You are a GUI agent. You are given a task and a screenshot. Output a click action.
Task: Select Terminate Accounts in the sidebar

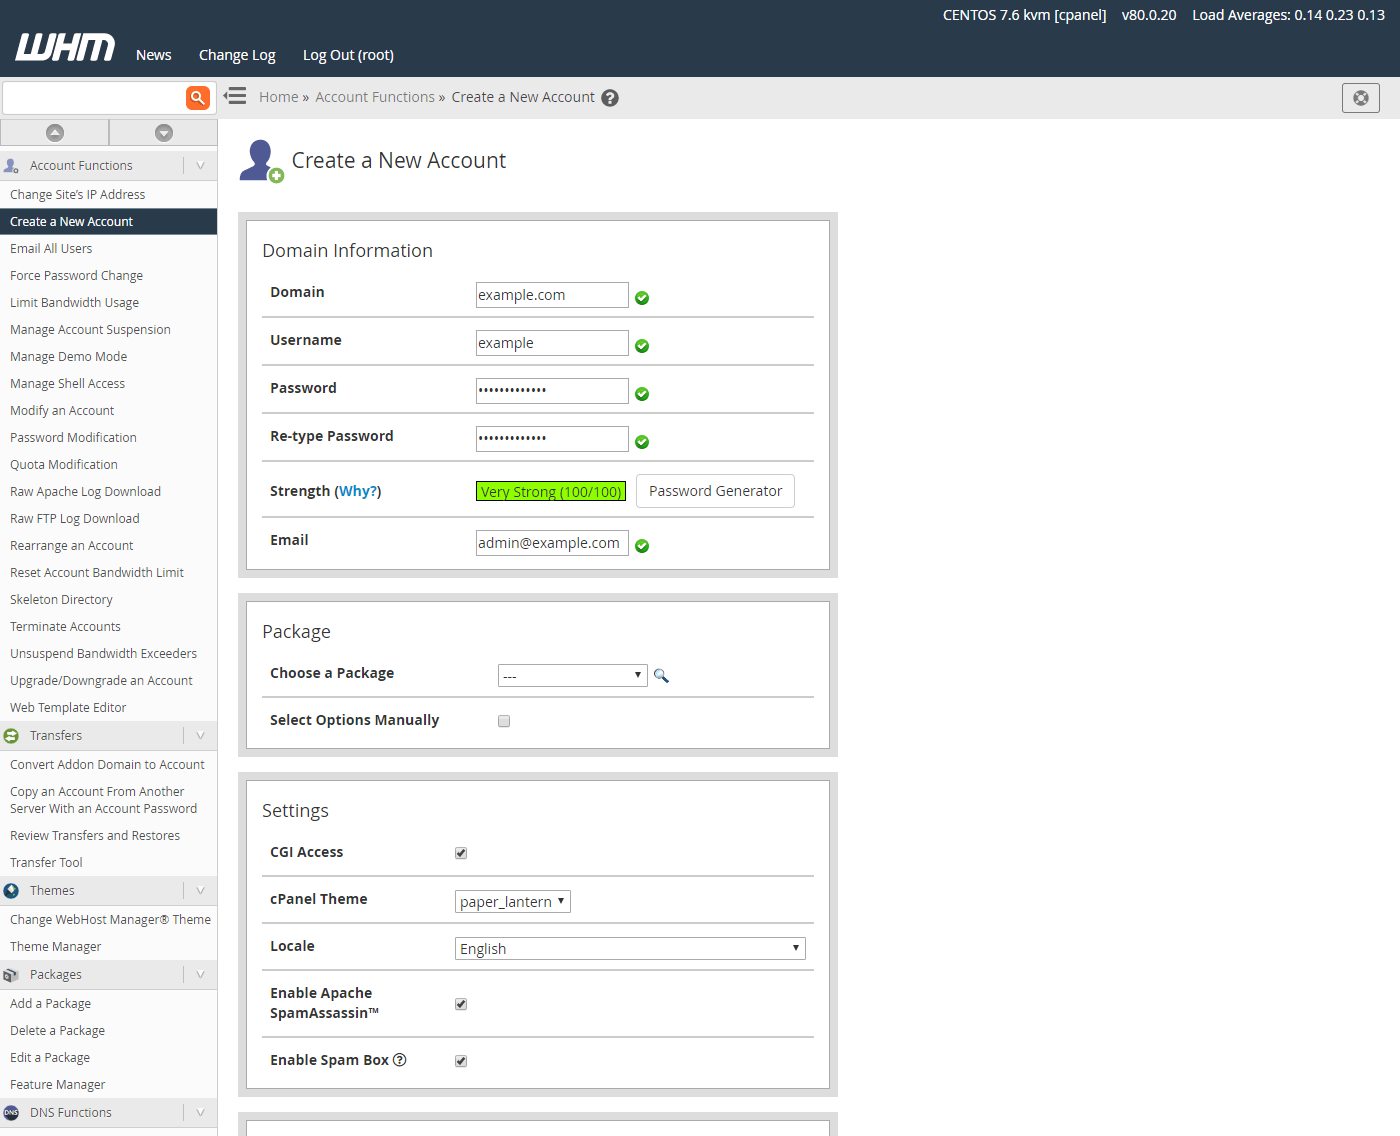[x=65, y=627]
